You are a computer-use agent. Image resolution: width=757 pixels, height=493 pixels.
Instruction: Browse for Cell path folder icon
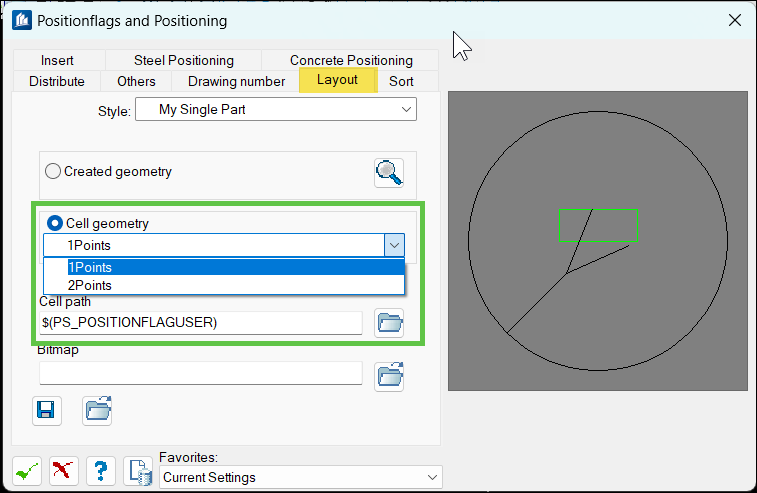point(389,323)
